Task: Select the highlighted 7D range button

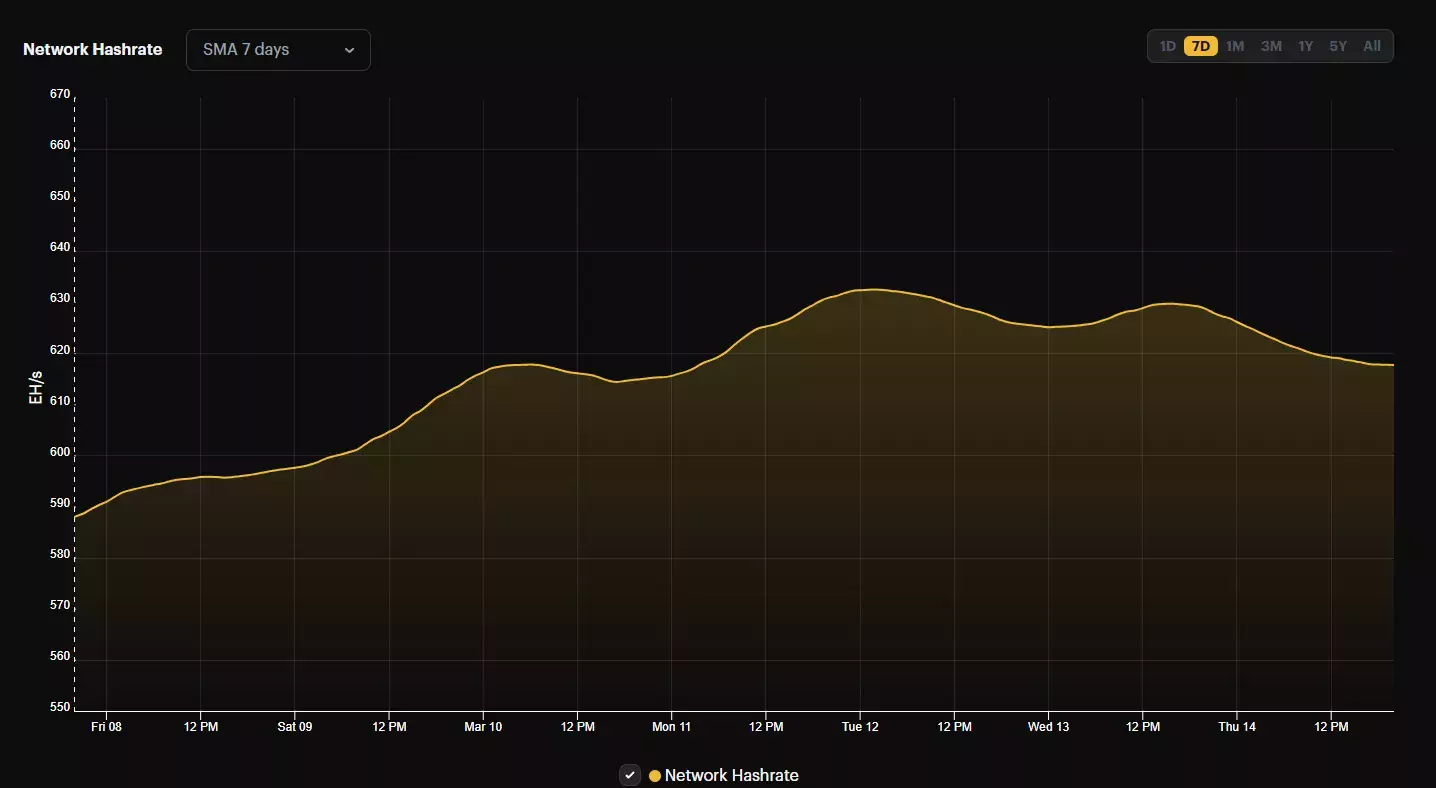Action: pyautogui.click(x=1200, y=46)
